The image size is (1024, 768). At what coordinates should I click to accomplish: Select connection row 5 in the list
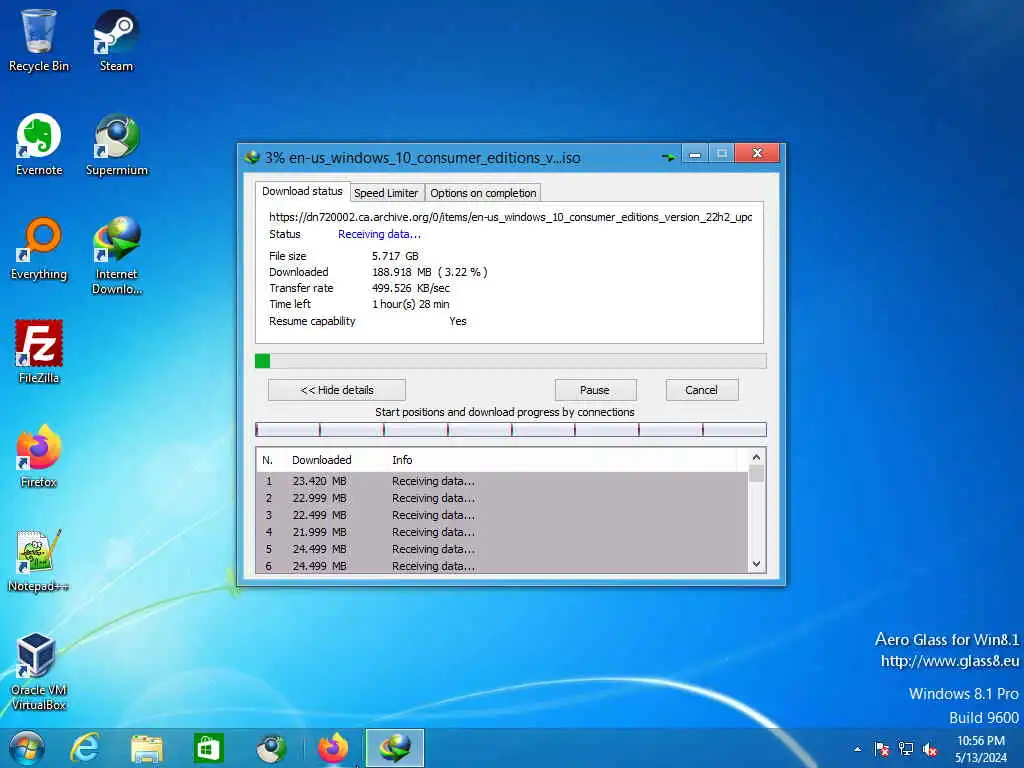tap(502, 549)
